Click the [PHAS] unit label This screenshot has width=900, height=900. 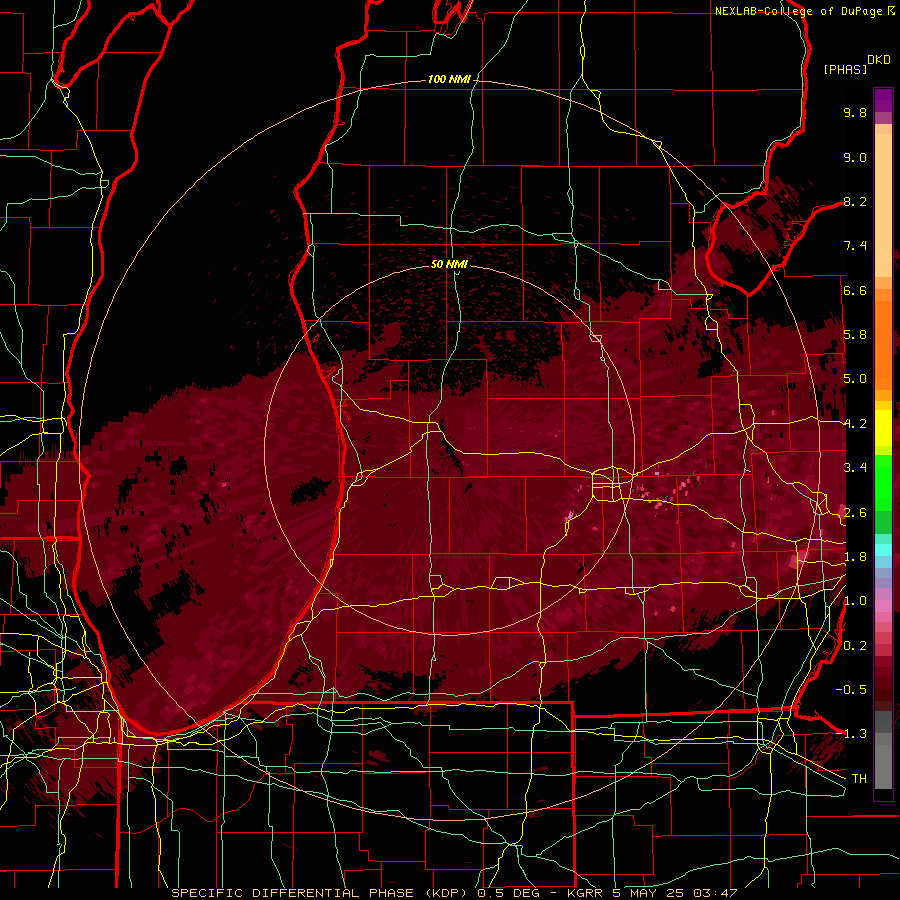click(x=845, y=69)
